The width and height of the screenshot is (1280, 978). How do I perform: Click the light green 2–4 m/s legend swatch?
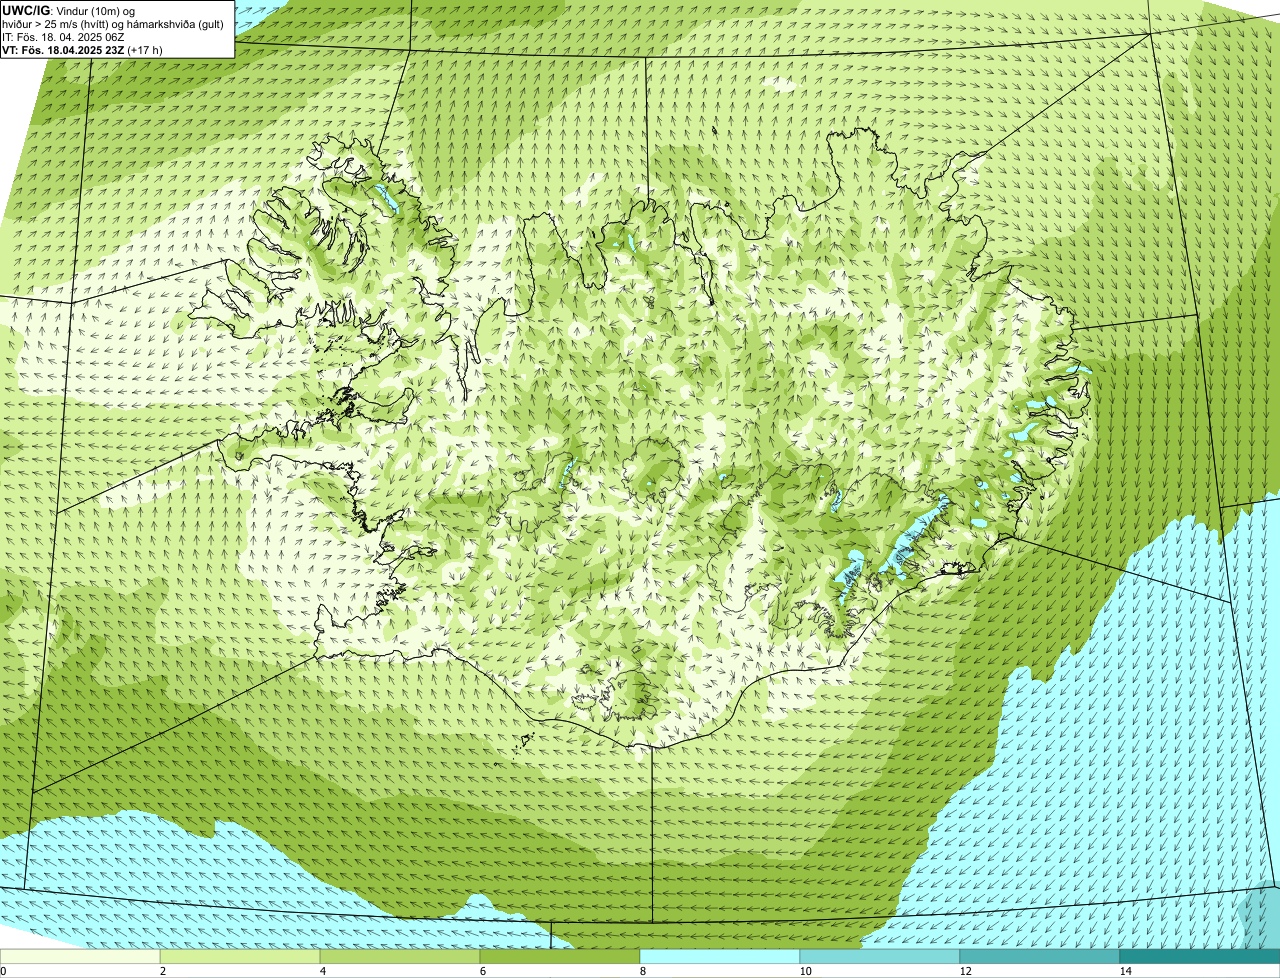(240, 957)
